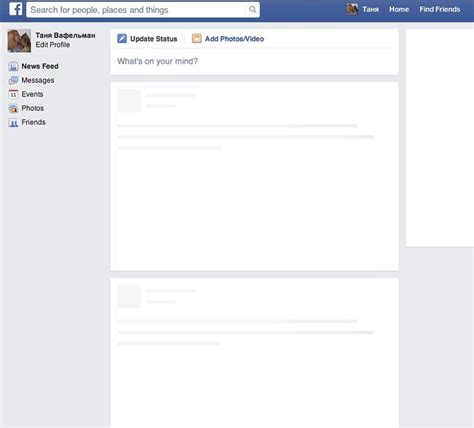This screenshot has width=474, height=428.
Task: Open the small profile picture in top bar
Action: coord(352,9)
